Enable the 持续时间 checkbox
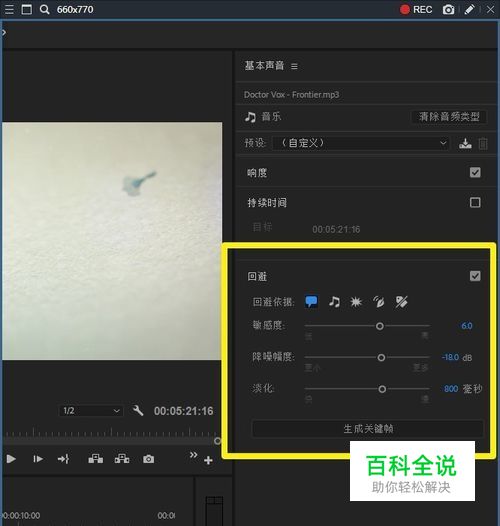The height and width of the screenshot is (526, 500). click(475, 202)
